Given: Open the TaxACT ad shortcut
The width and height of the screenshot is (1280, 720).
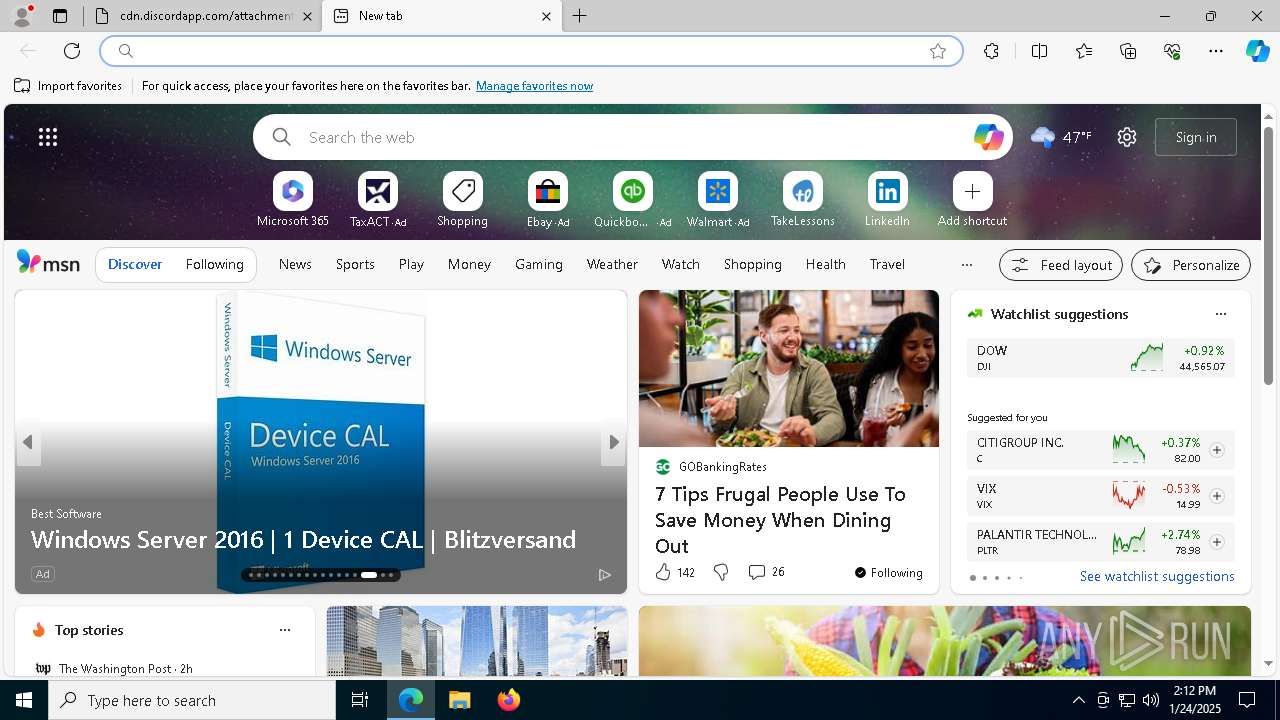Looking at the screenshot, I should 377,200.
